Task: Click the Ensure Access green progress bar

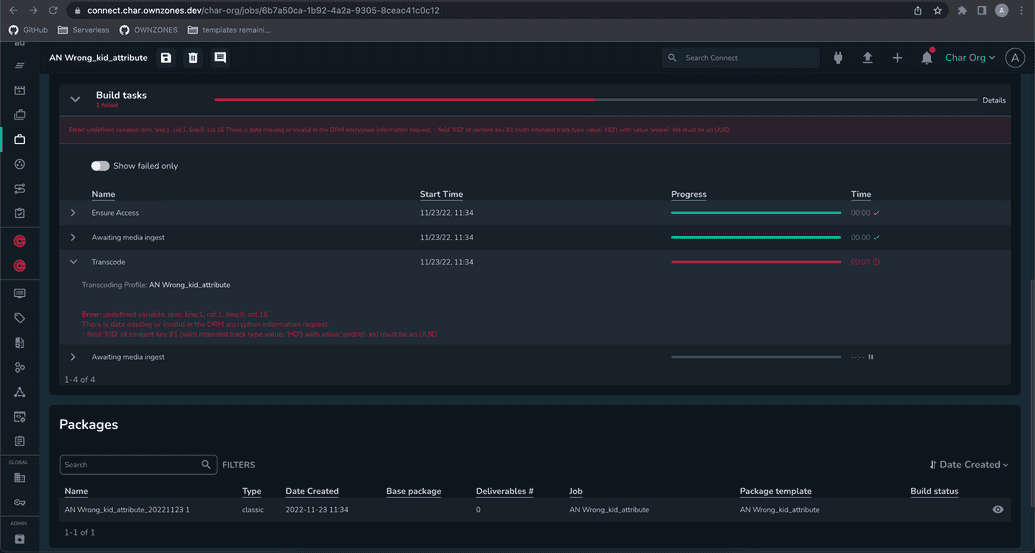Action: coord(756,212)
